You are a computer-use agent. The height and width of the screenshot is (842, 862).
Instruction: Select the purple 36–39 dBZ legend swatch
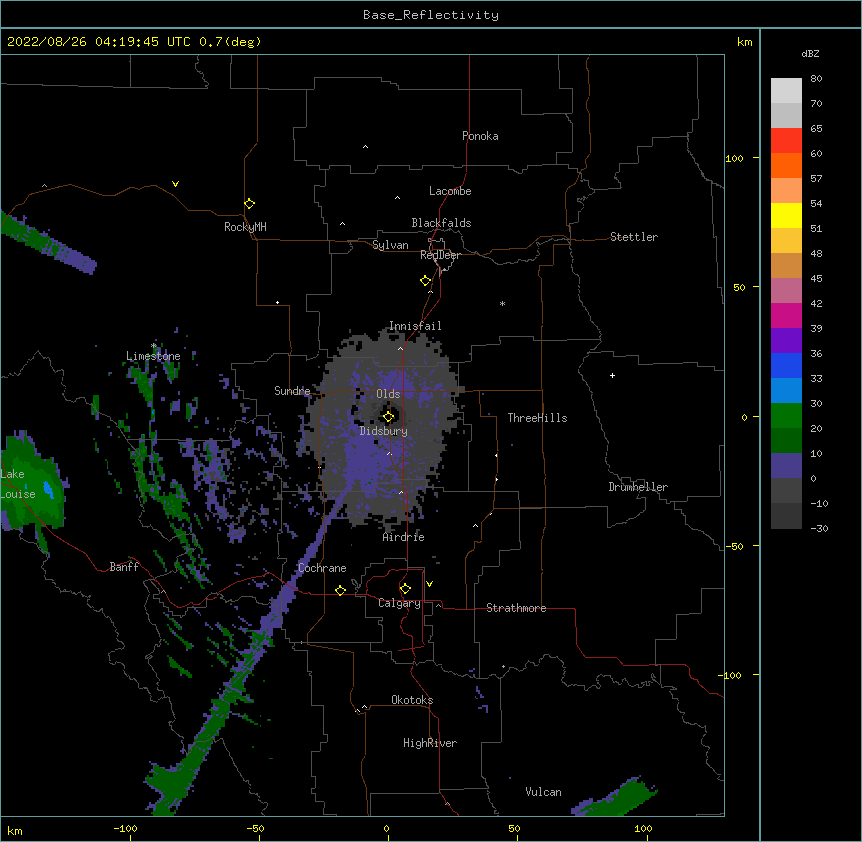(x=786, y=341)
